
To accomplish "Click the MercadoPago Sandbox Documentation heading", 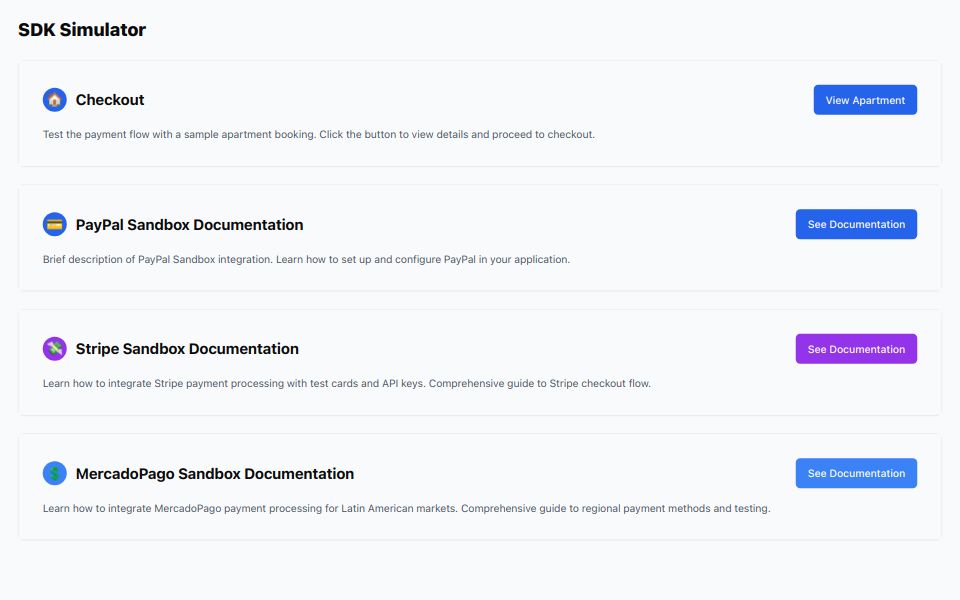I will point(215,473).
